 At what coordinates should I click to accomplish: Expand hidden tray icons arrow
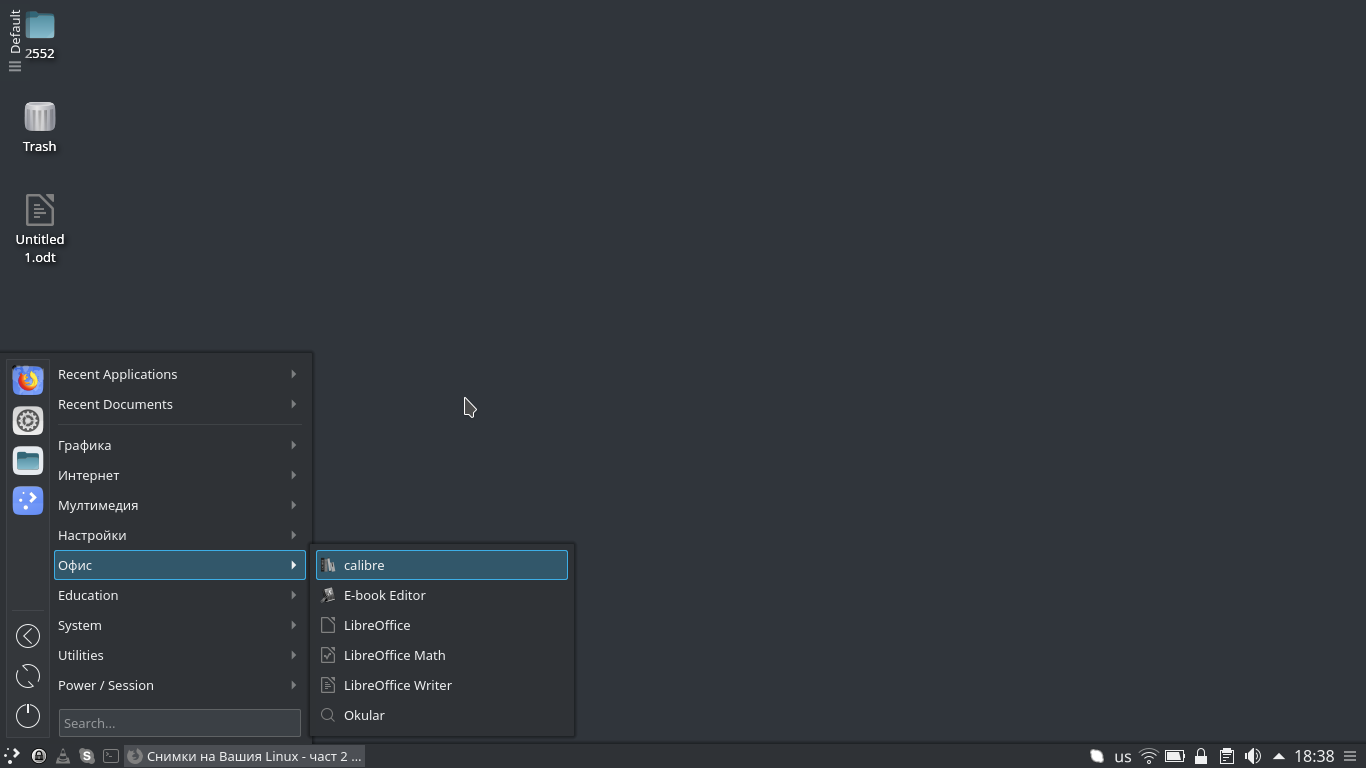tap(1278, 756)
